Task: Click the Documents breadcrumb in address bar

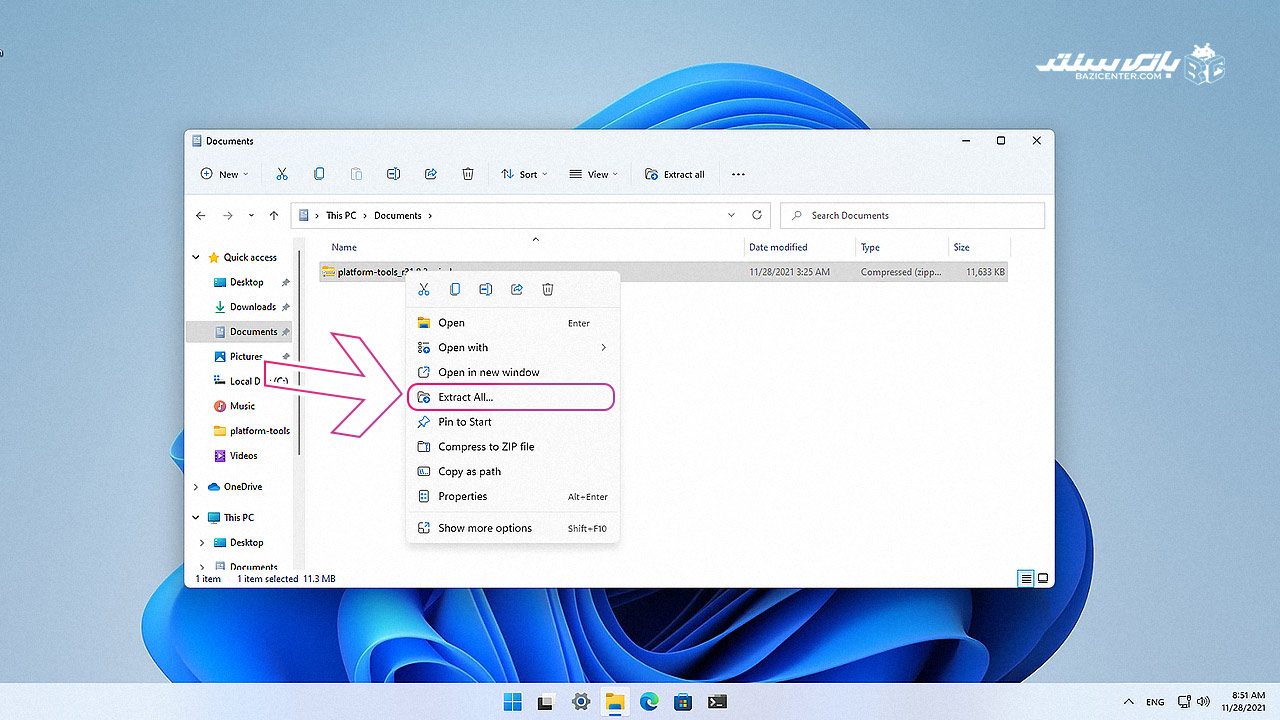Action: (398, 215)
